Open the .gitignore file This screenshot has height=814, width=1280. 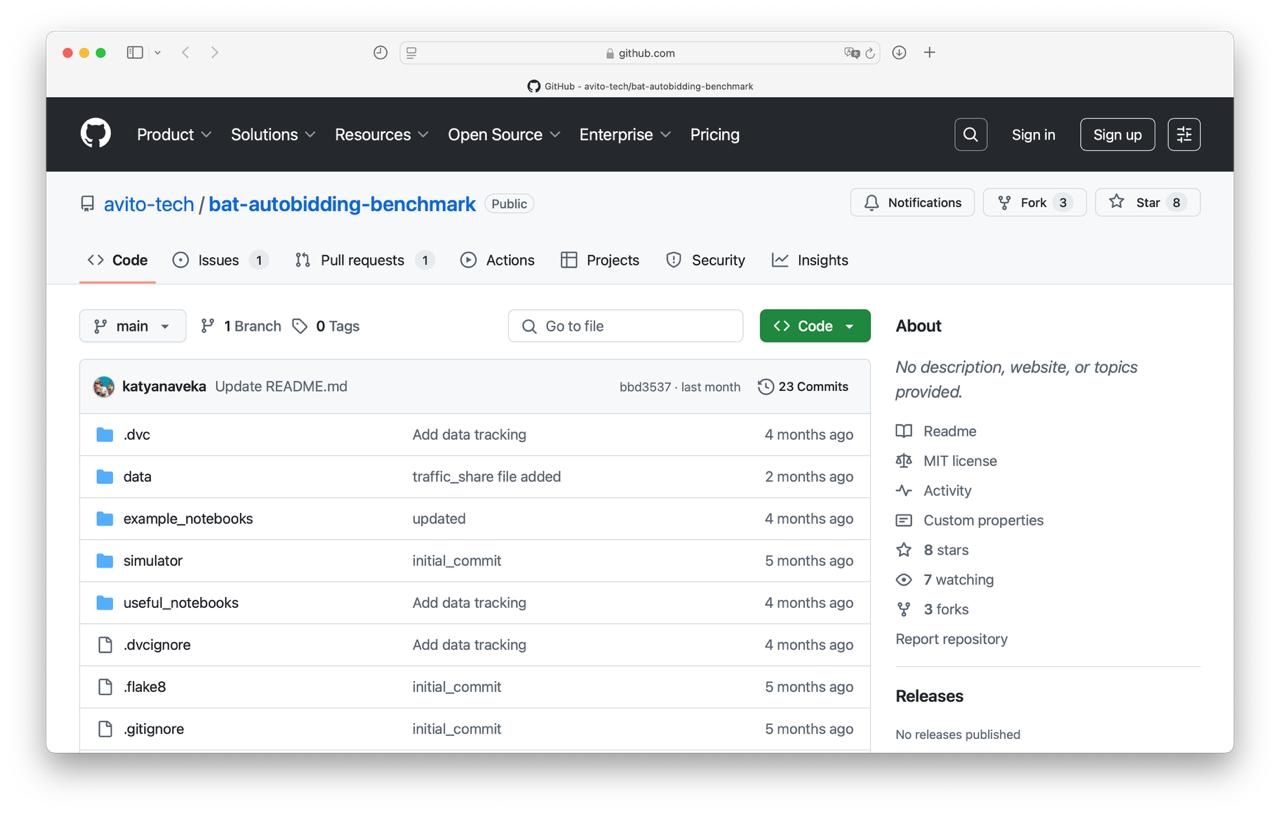[154, 728]
